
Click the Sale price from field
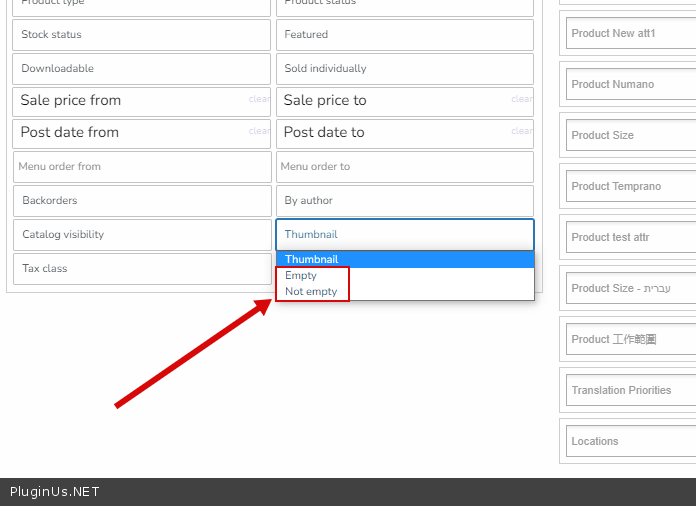131,101
